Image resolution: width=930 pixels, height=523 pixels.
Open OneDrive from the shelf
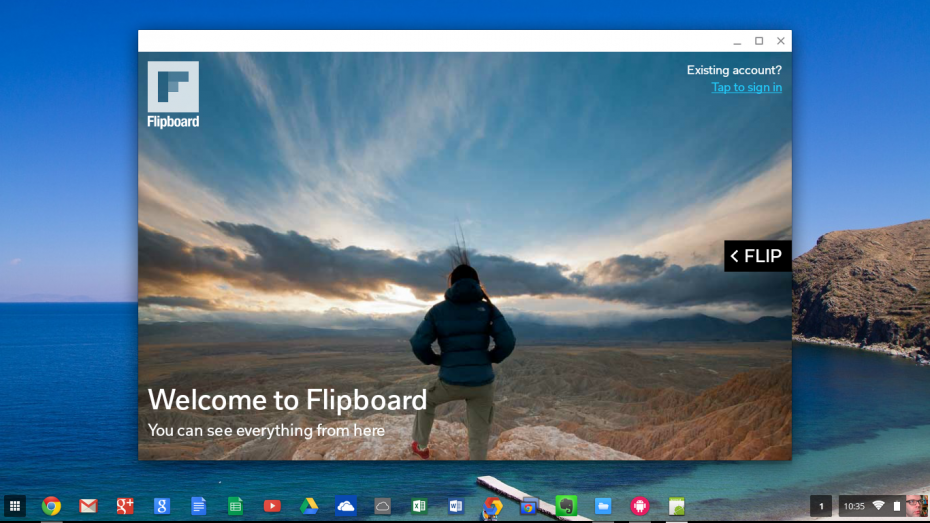pyautogui.click(x=346, y=506)
